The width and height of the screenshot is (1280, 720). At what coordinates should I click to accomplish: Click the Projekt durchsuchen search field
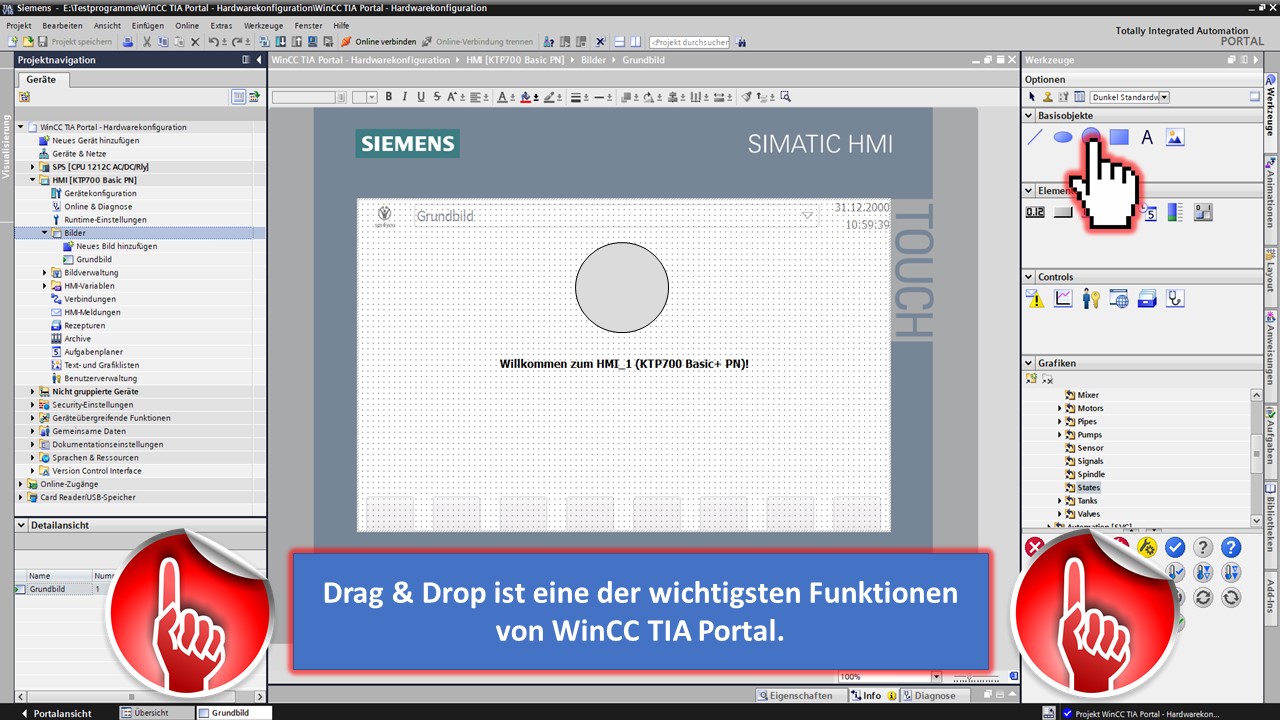(x=689, y=42)
